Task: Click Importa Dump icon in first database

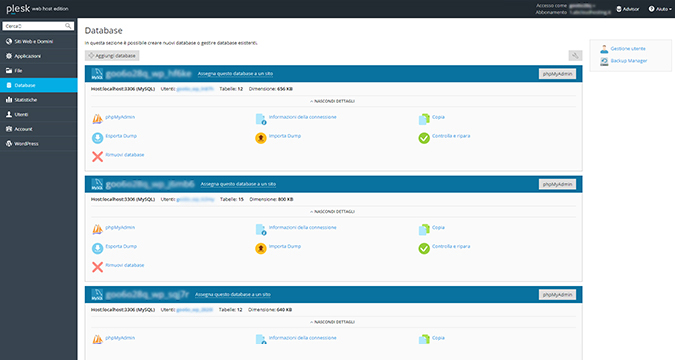Action: coord(261,138)
